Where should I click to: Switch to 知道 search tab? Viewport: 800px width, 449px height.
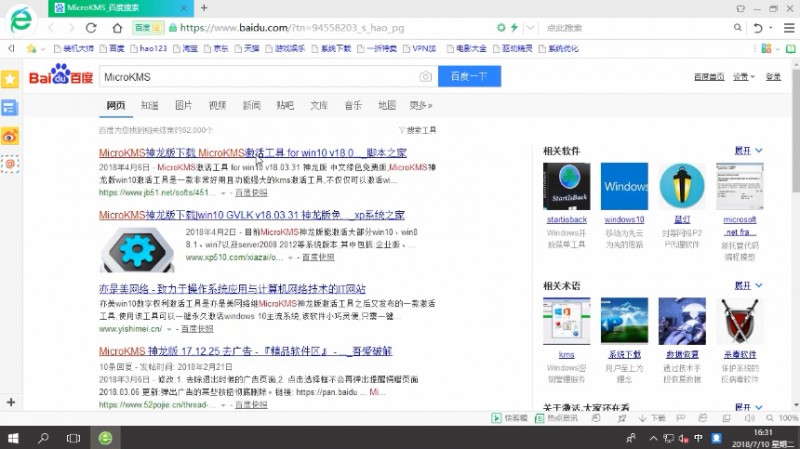pos(149,105)
